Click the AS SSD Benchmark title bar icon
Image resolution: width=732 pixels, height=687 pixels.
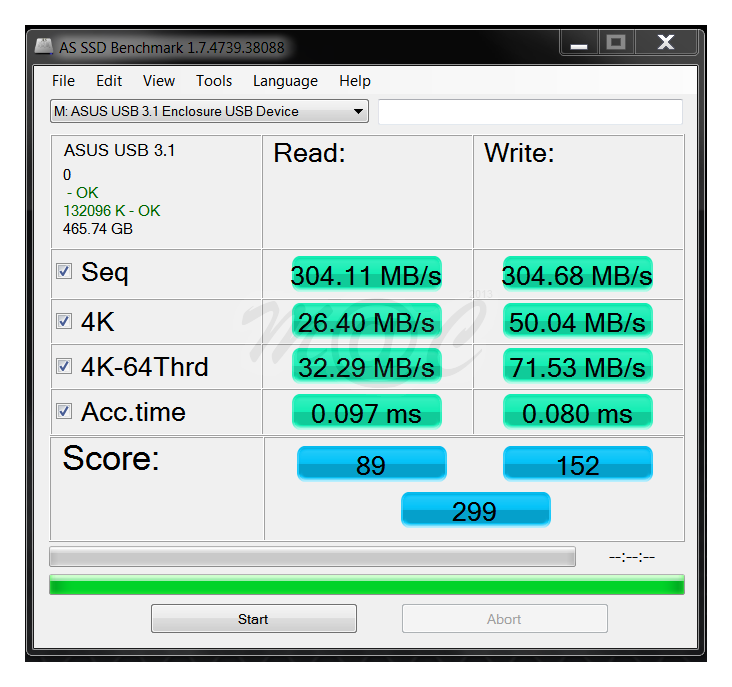[x=44, y=47]
